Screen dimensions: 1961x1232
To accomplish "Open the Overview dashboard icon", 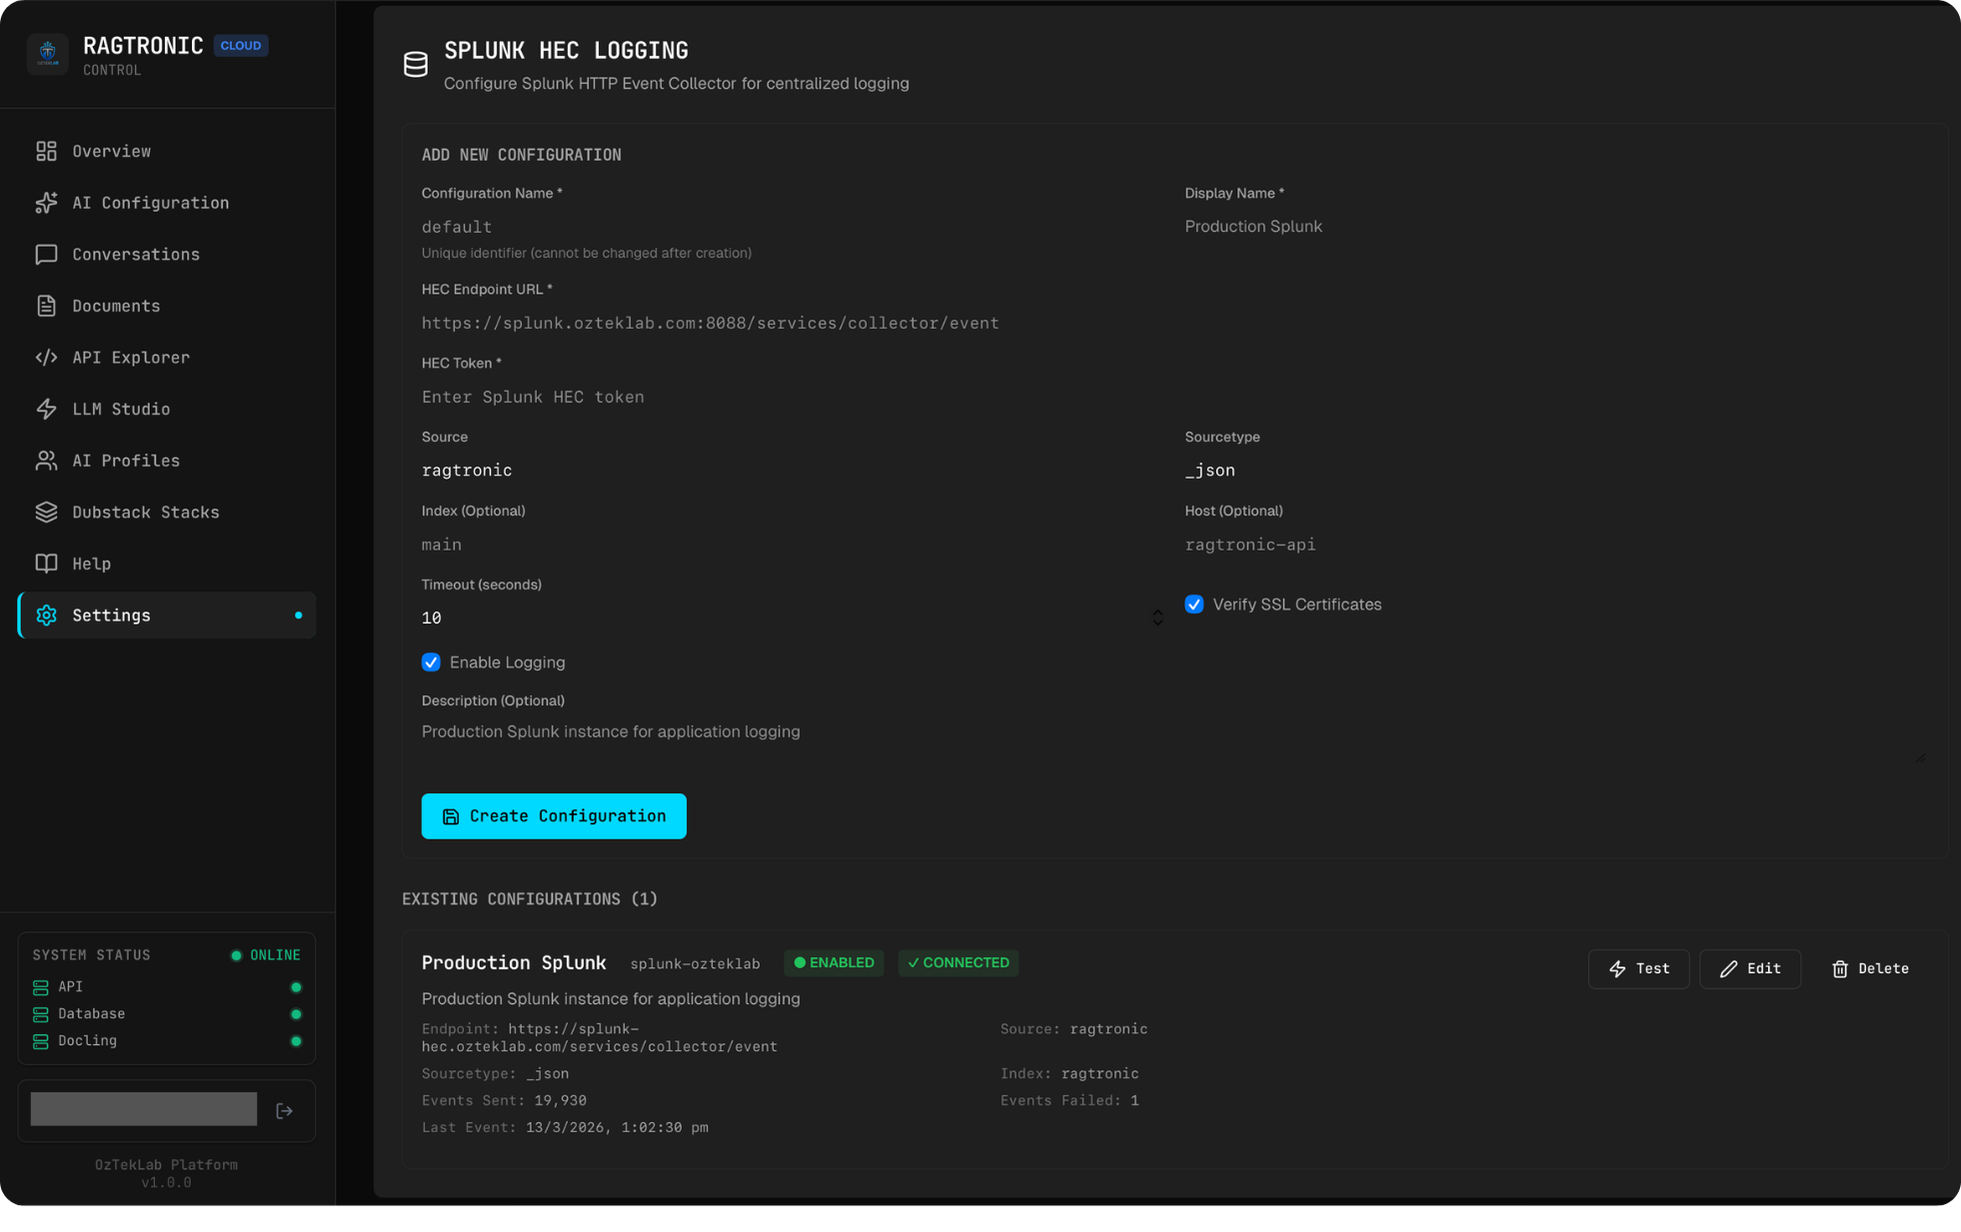I will pos(46,151).
